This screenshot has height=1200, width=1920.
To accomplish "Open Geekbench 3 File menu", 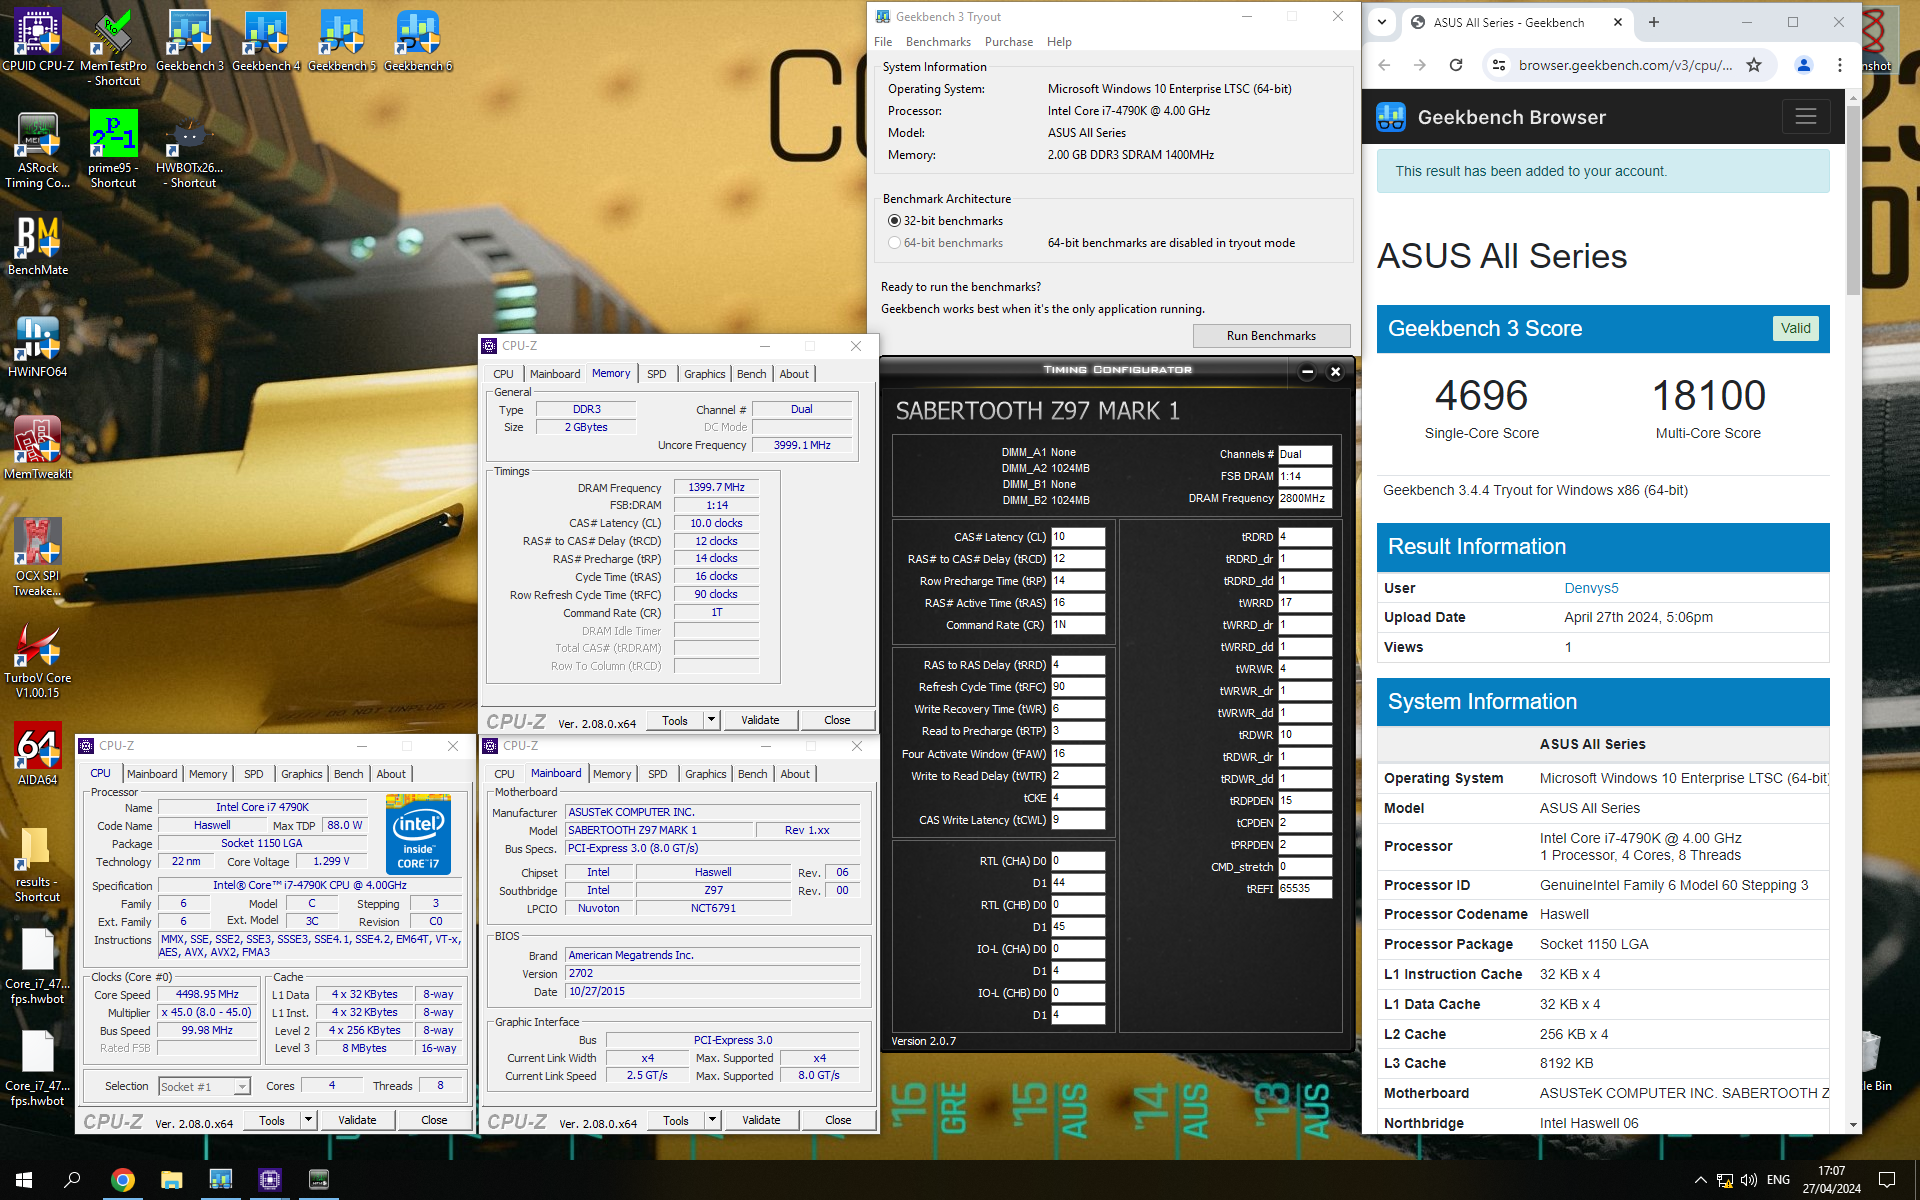I will point(883,42).
